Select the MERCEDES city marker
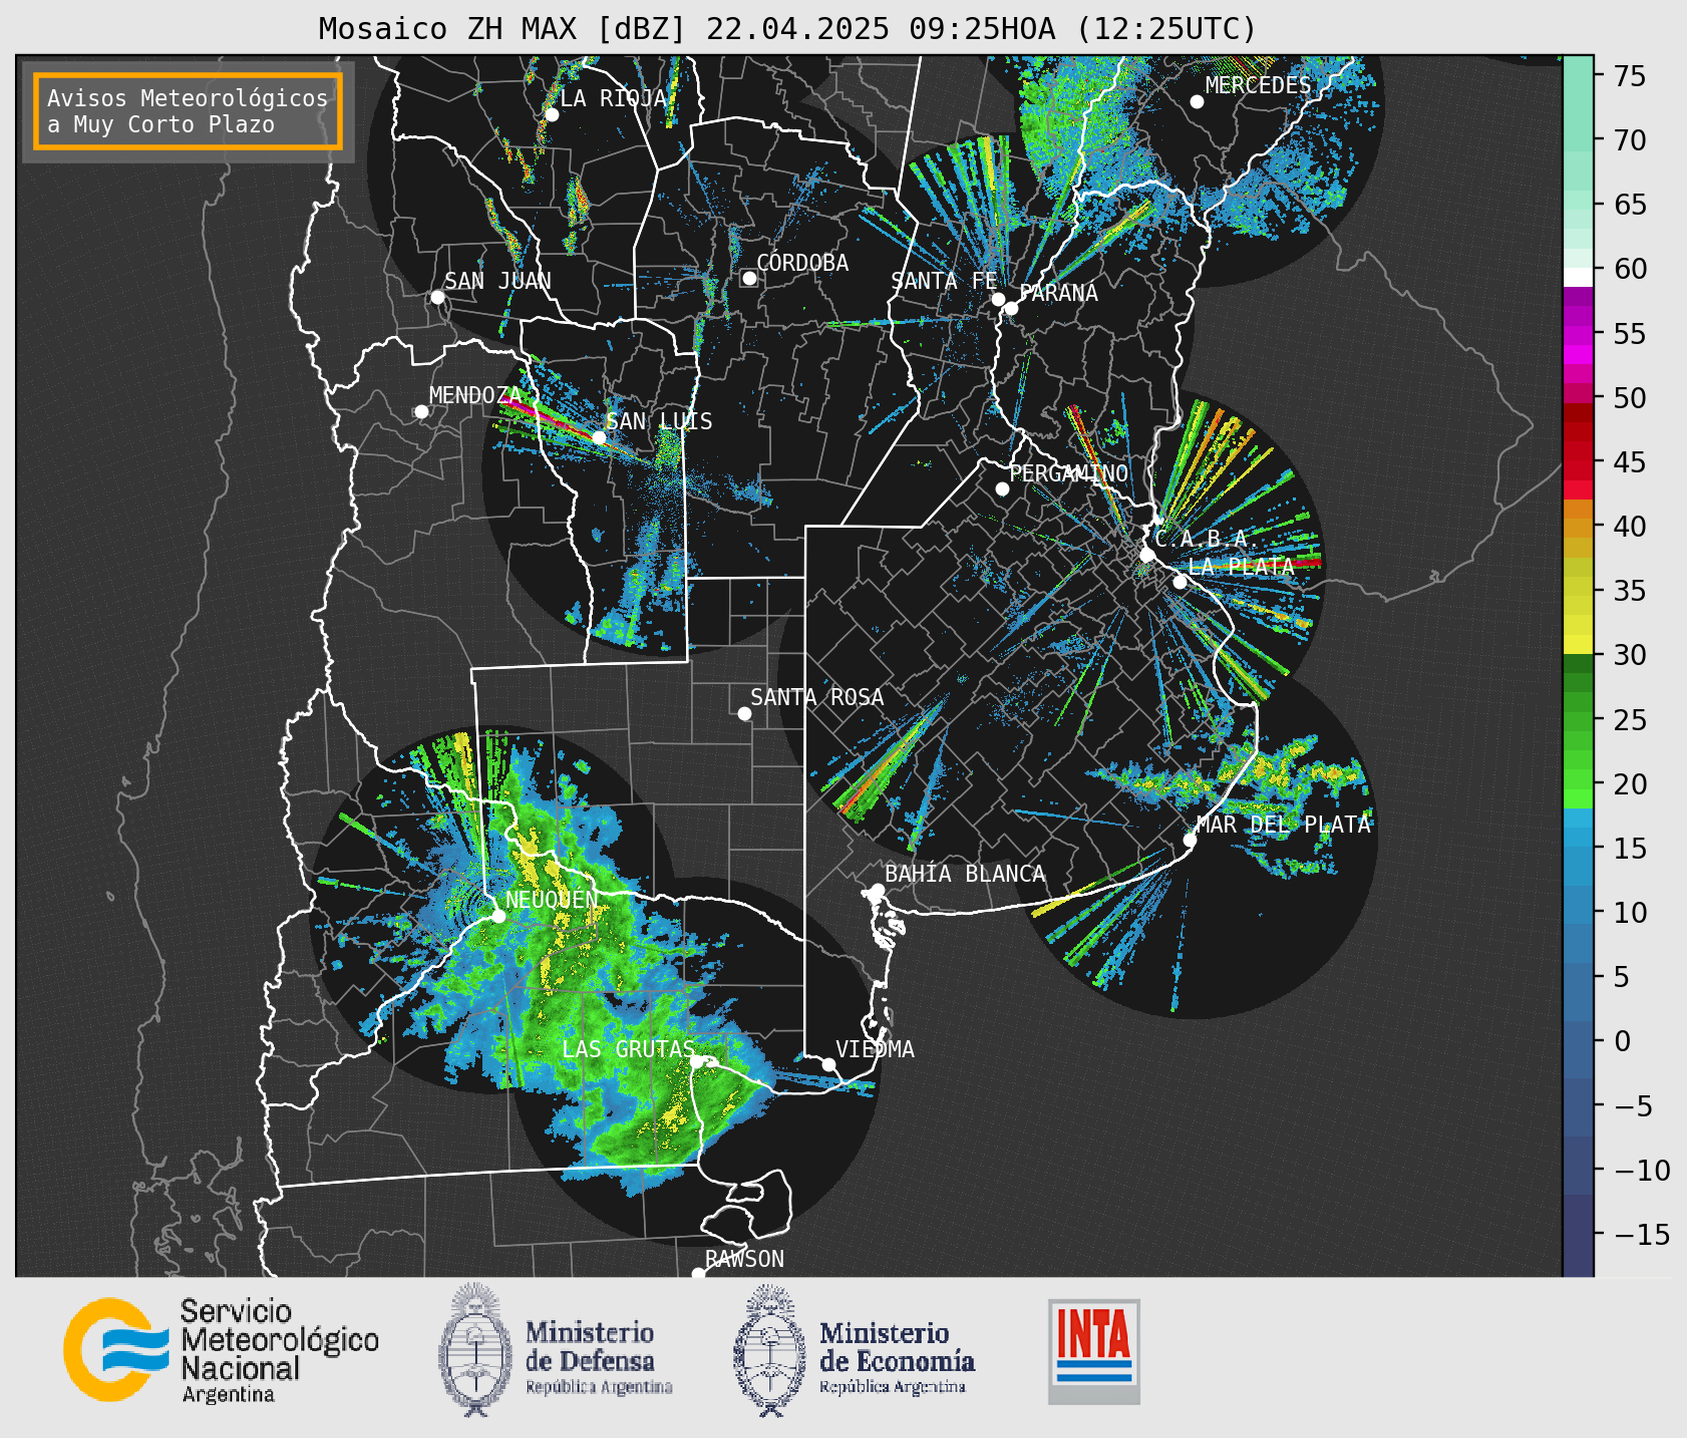This screenshot has width=1687, height=1438. pos(1197,102)
